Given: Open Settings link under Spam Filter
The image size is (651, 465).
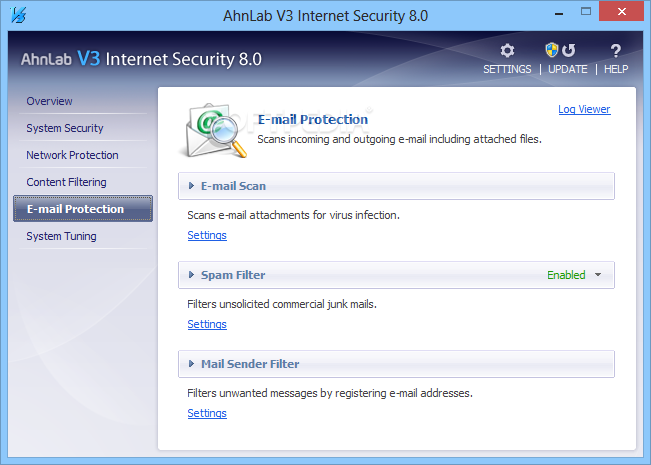Looking at the screenshot, I should pos(207,325).
